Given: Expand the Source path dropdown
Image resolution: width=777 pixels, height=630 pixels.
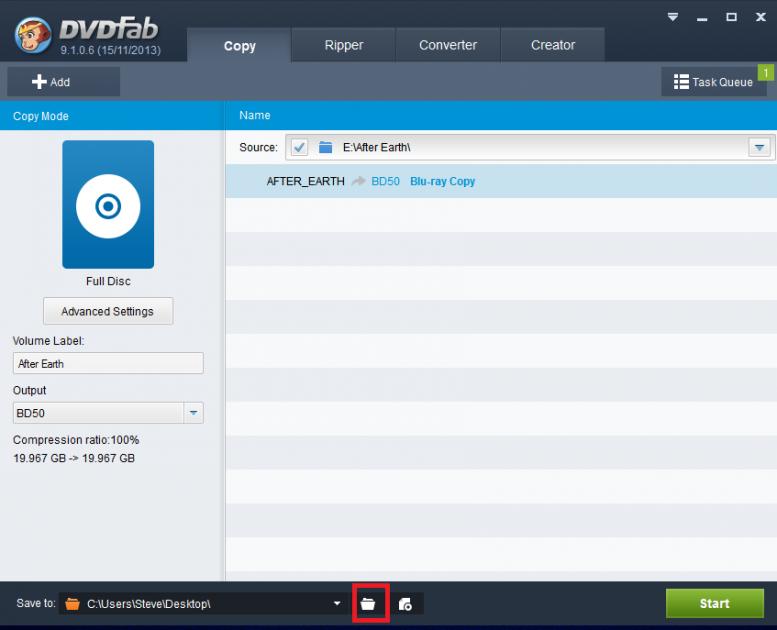Looking at the screenshot, I should tap(759, 148).
